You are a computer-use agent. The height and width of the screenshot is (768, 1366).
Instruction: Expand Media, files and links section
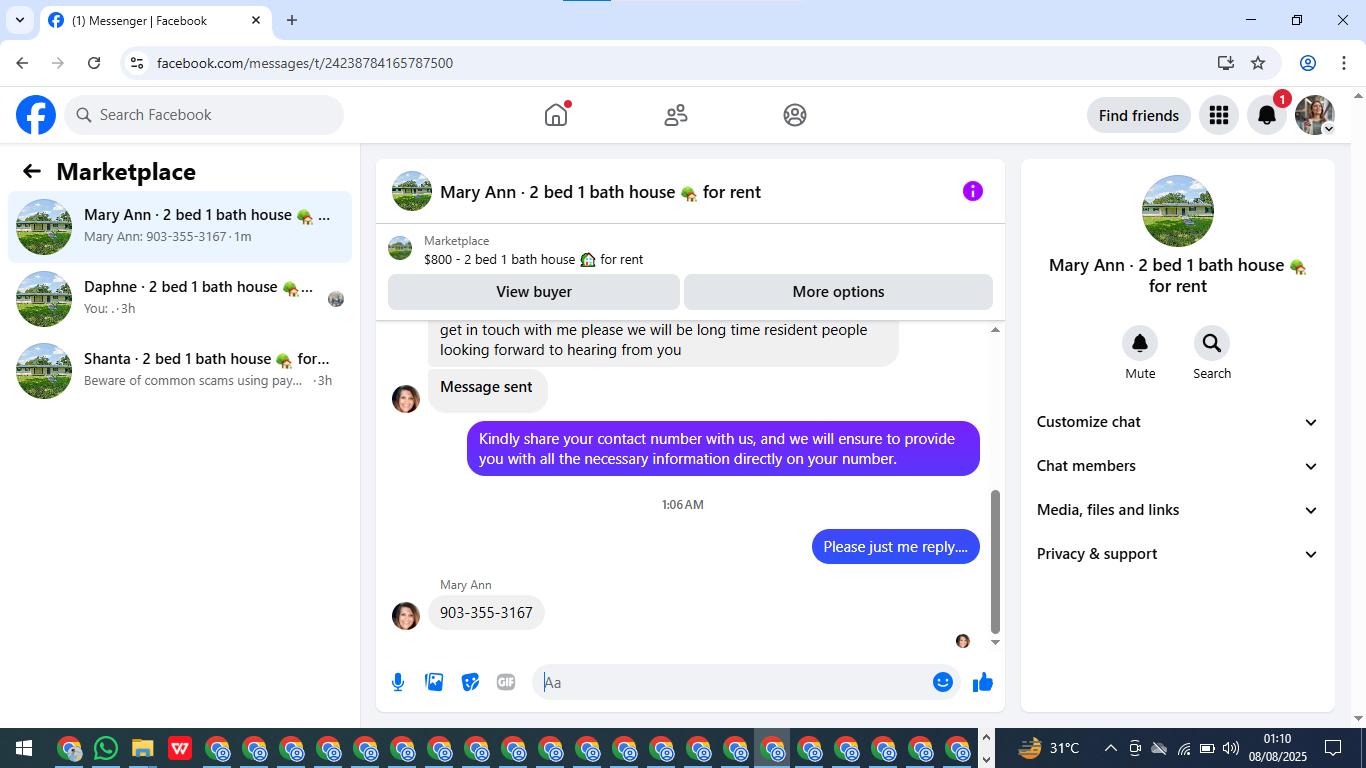[x=1178, y=510]
